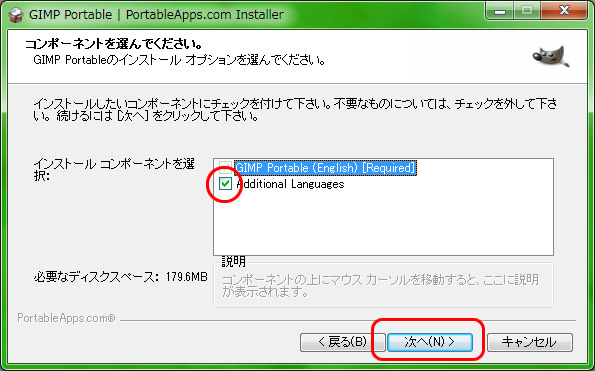The width and height of the screenshot is (595, 371).
Task: Click the GIMP Wilber mascot logo
Action: point(551,57)
